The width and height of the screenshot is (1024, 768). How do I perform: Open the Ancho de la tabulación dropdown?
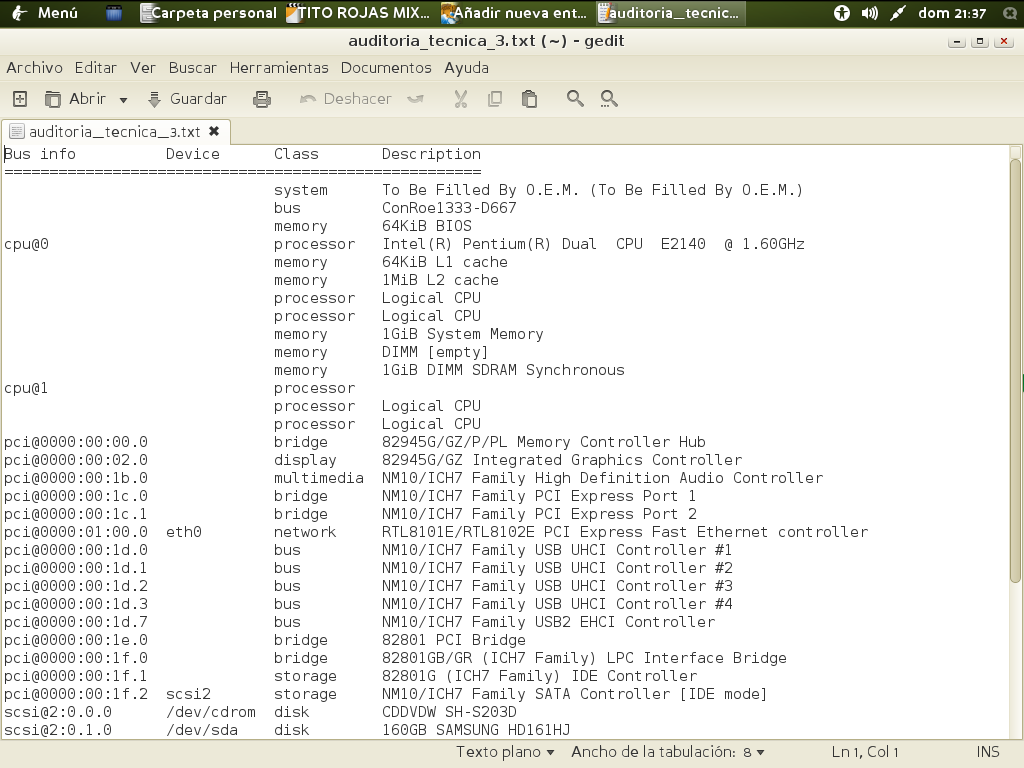coord(667,752)
